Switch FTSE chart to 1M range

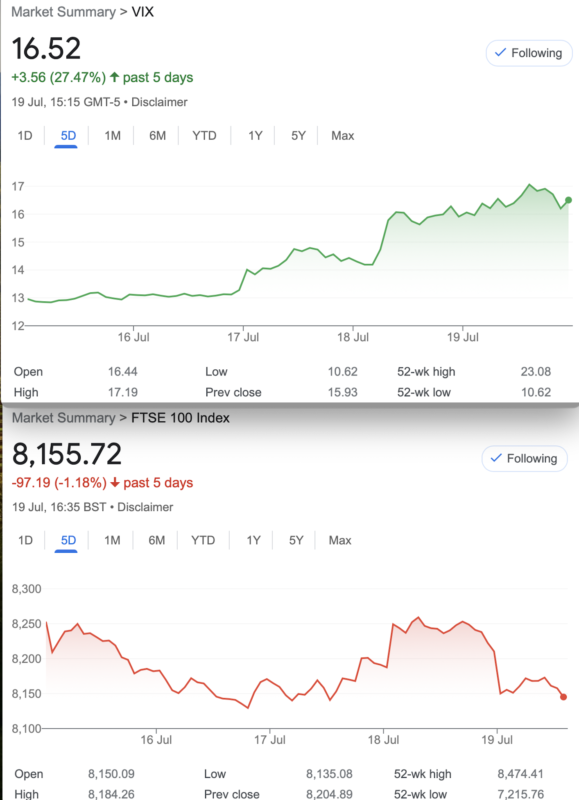coord(112,540)
